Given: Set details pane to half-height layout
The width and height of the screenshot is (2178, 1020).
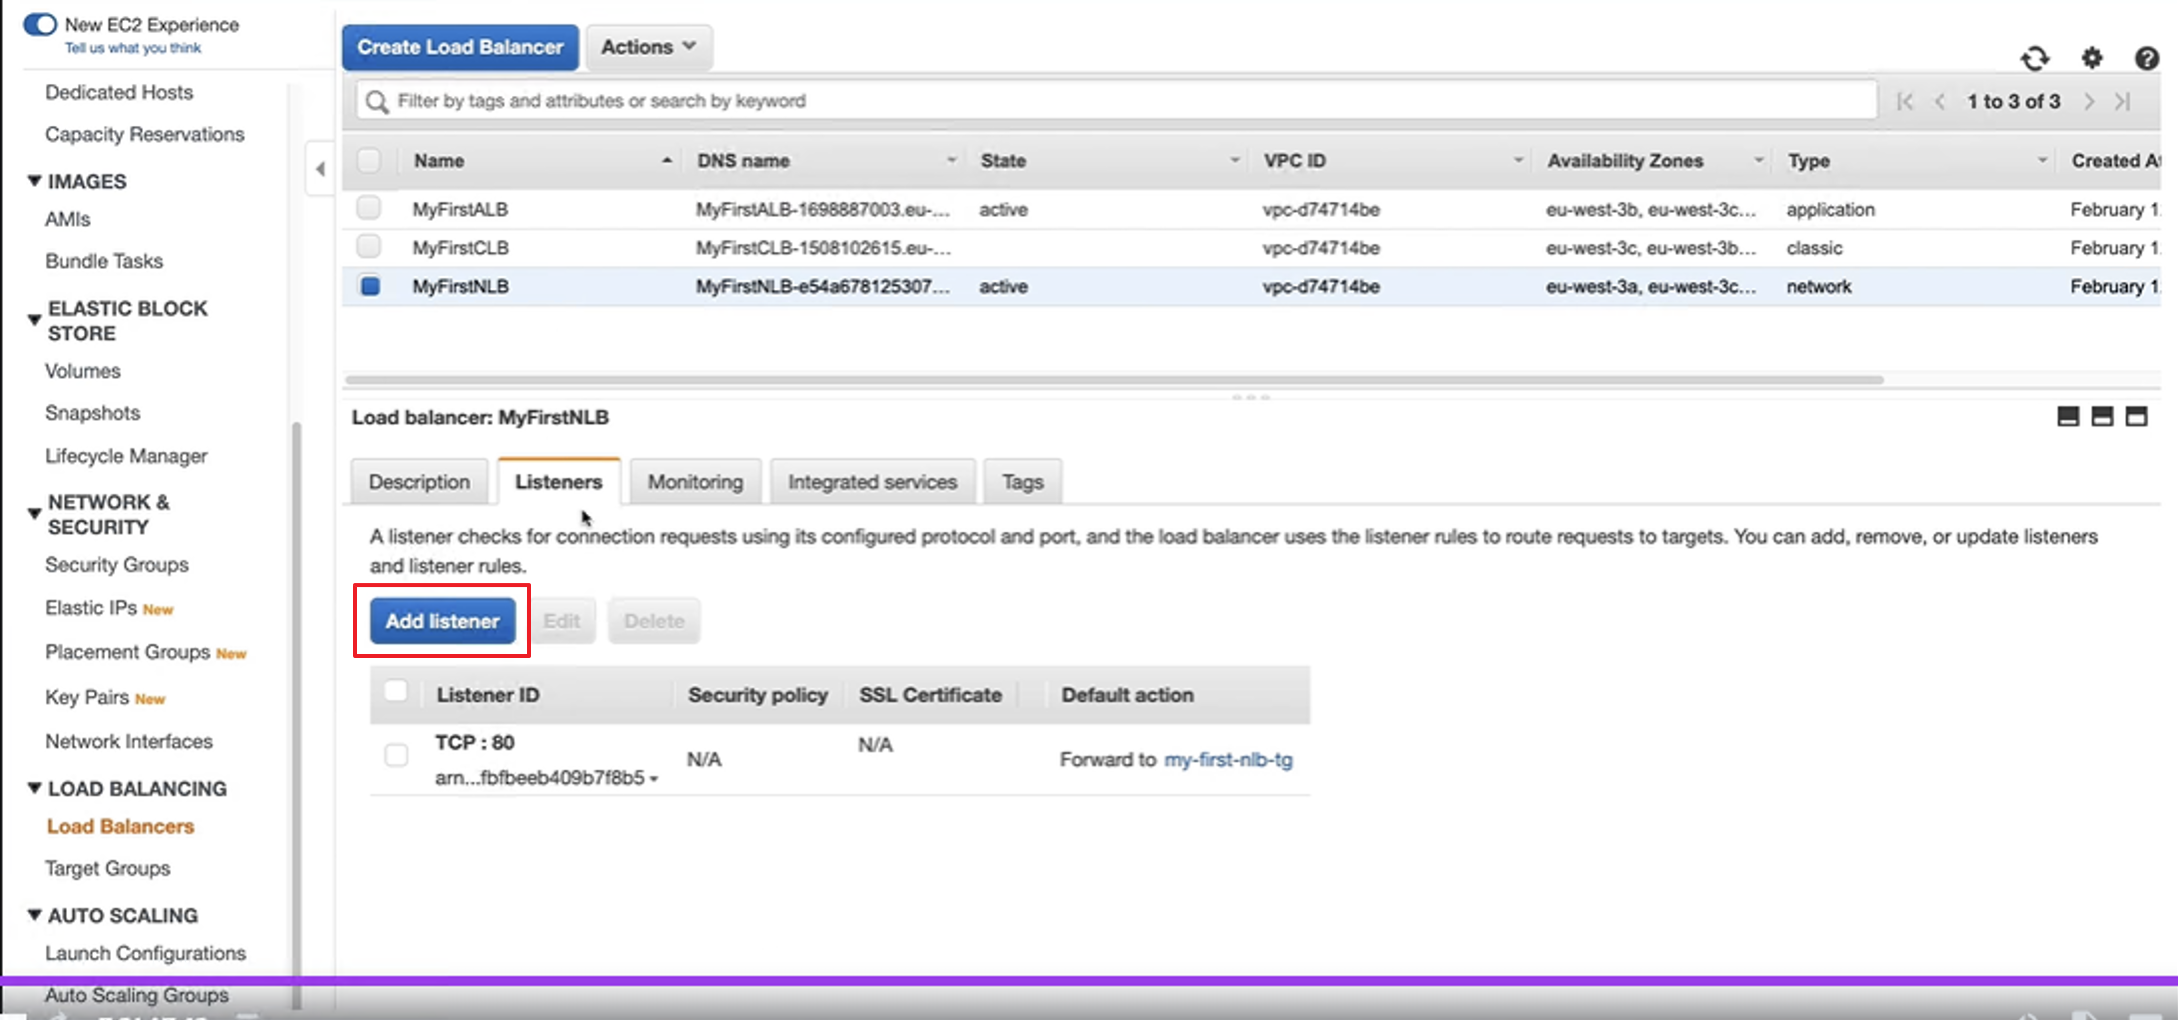Looking at the screenshot, I should pyautogui.click(x=2102, y=416).
